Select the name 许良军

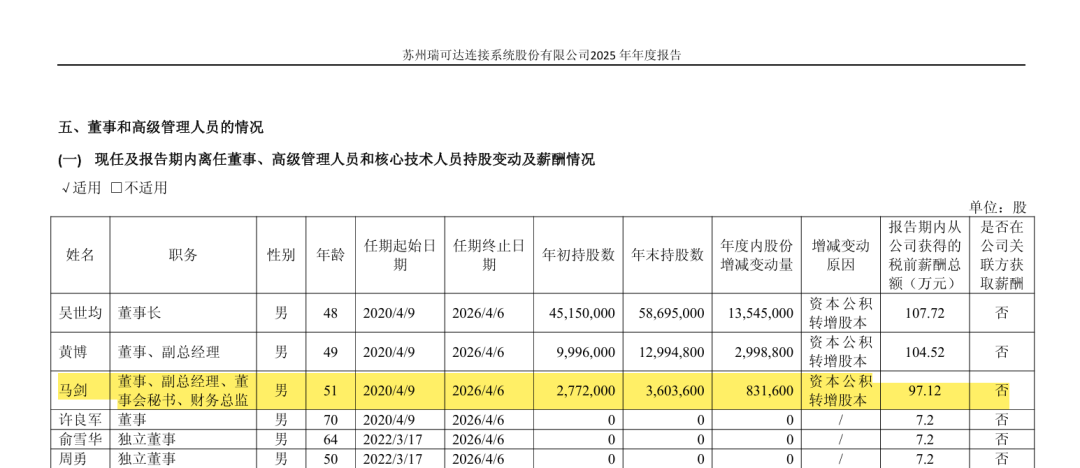pos(80,419)
